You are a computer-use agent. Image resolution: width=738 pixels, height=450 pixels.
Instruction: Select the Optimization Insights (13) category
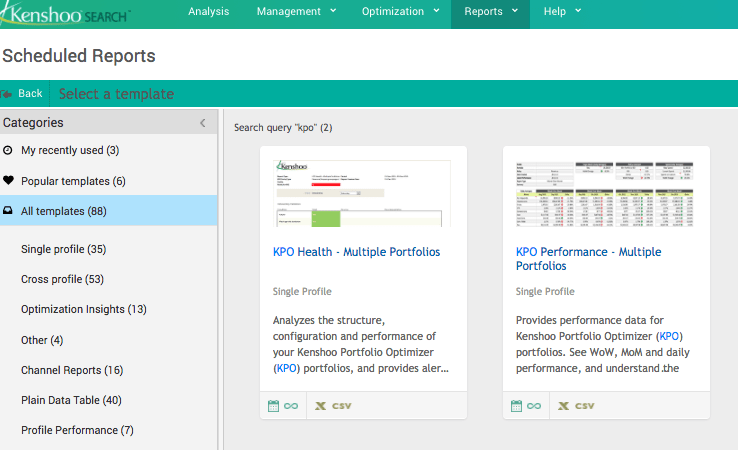click(84, 309)
